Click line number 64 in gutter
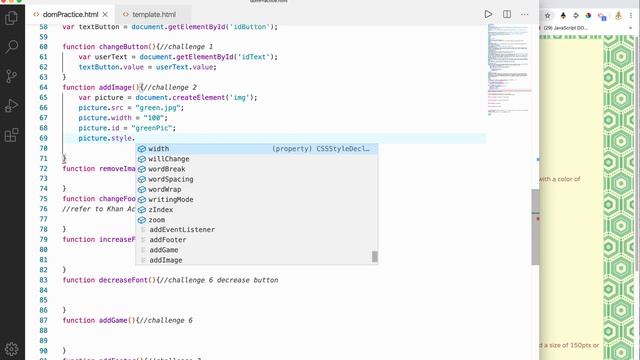The height and width of the screenshot is (360, 640). pyautogui.click(x=43, y=87)
